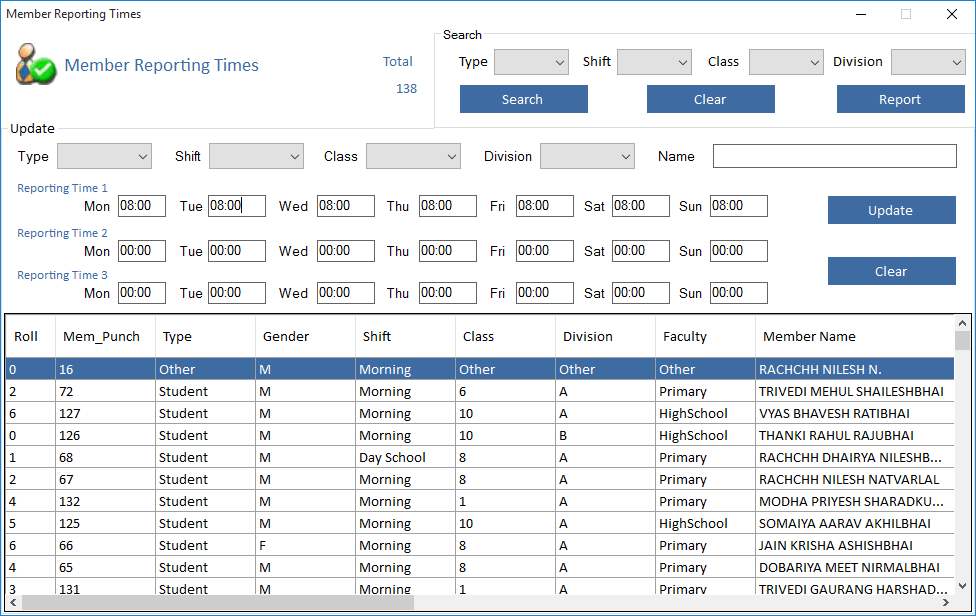Expand the Update section Division dropdown
The width and height of the screenshot is (976, 616).
[587, 156]
